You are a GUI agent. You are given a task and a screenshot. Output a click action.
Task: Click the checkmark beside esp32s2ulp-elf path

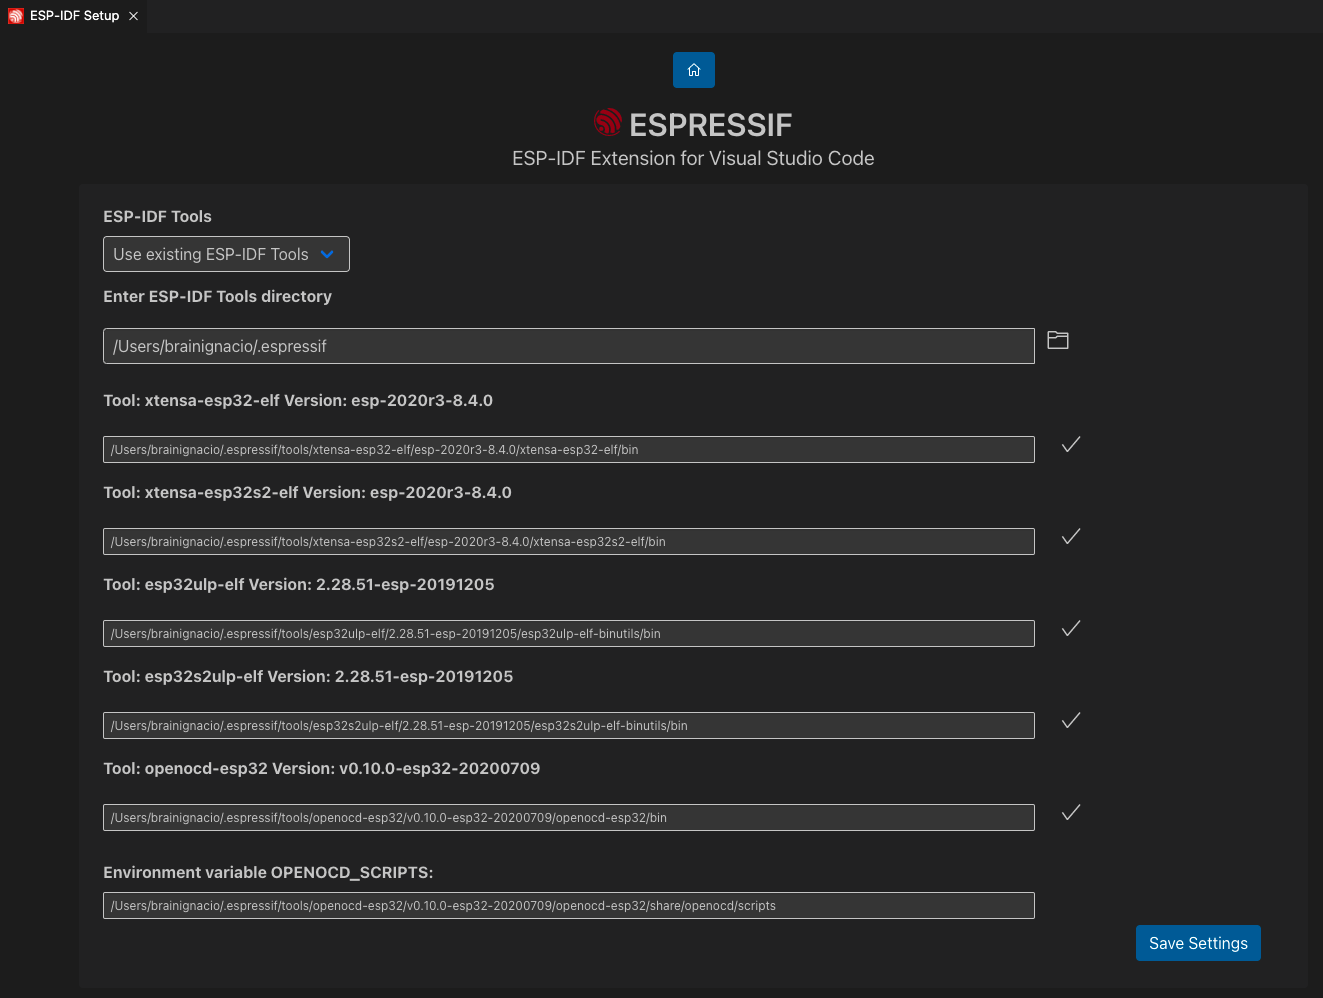point(1070,720)
